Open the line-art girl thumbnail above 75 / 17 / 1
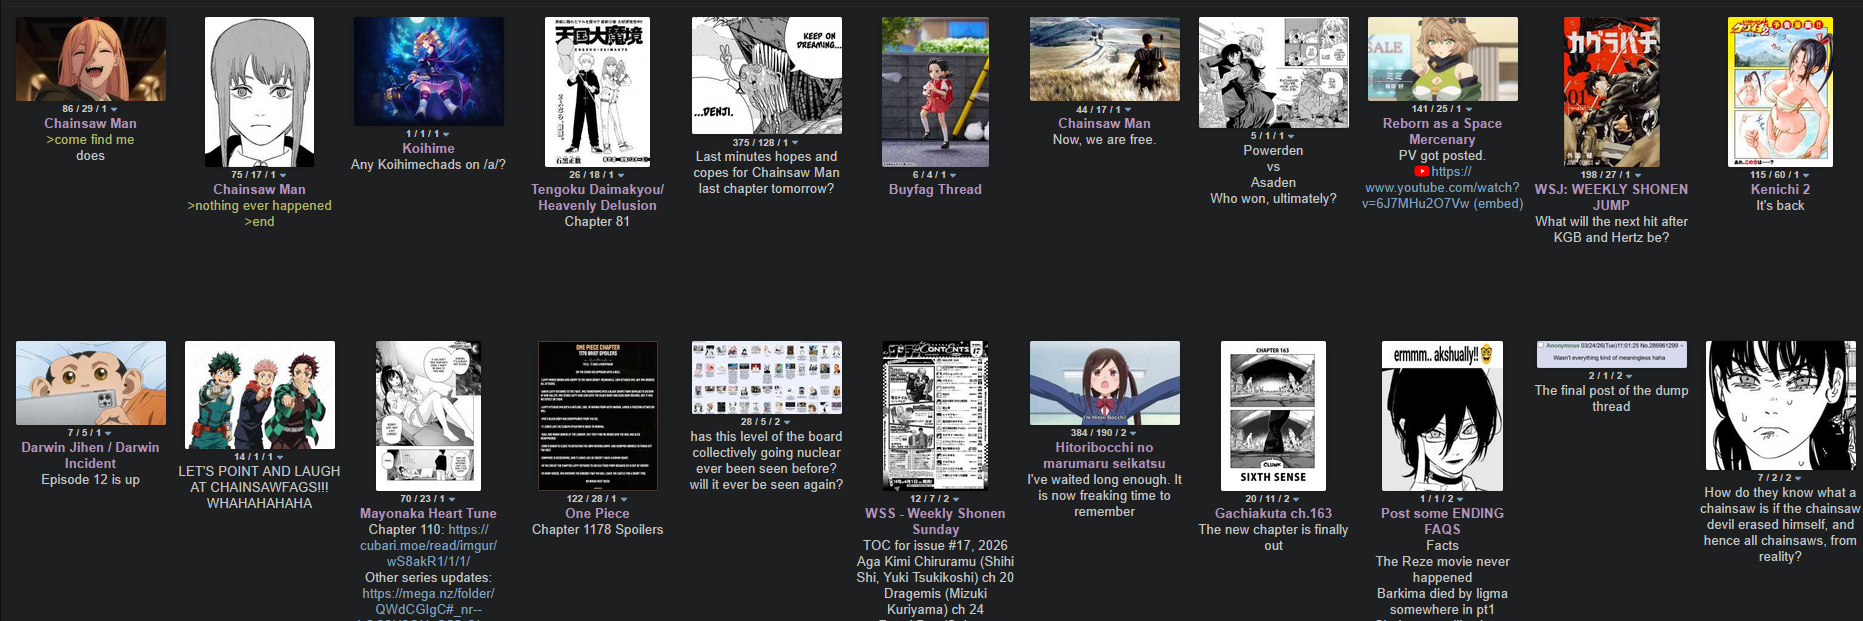Screen dimensions: 1863x621 (259, 92)
